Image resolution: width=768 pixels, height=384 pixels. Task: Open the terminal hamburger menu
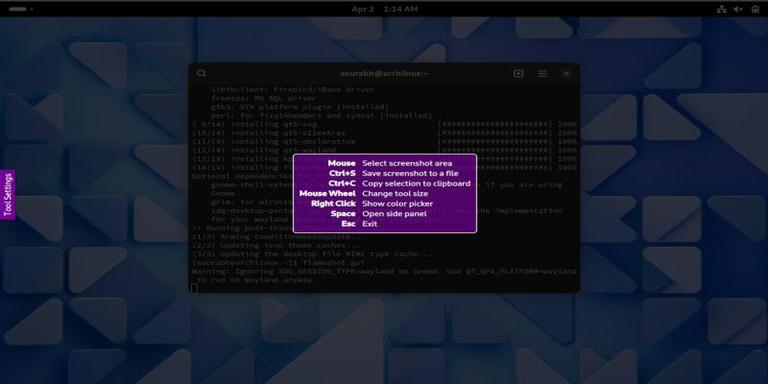pyautogui.click(x=543, y=73)
